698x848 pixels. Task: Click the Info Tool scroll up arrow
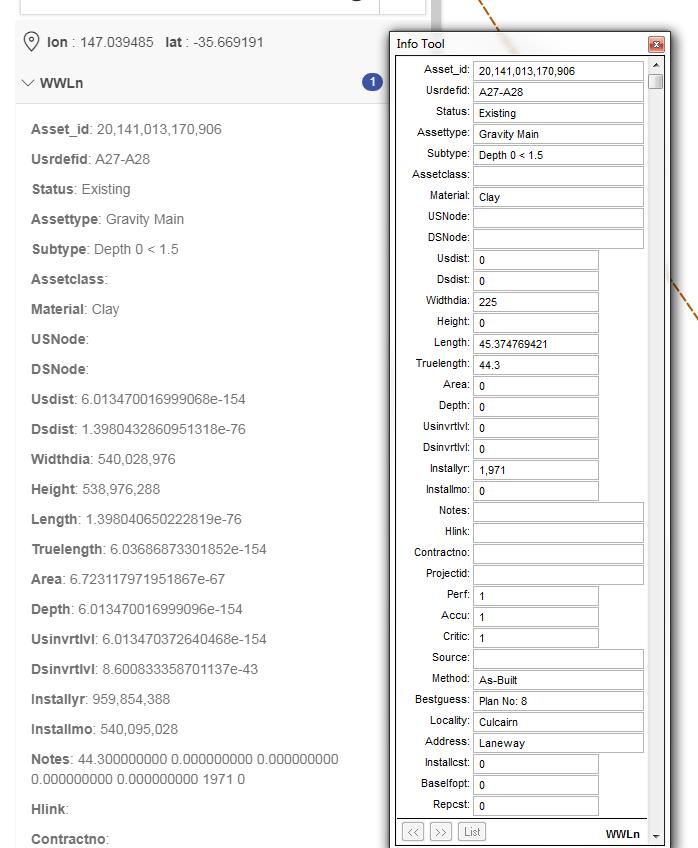(x=656, y=65)
